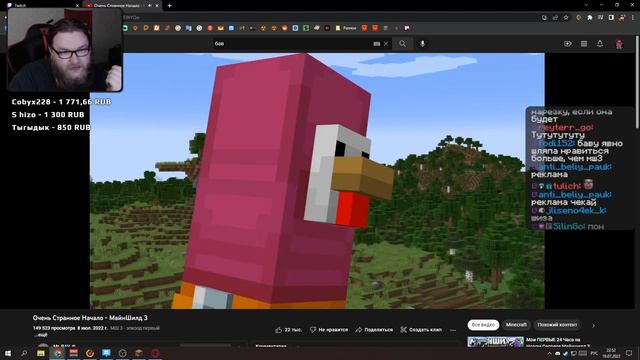Open the Windows notification center
This screenshot has height=360, width=640.
point(629,353)
